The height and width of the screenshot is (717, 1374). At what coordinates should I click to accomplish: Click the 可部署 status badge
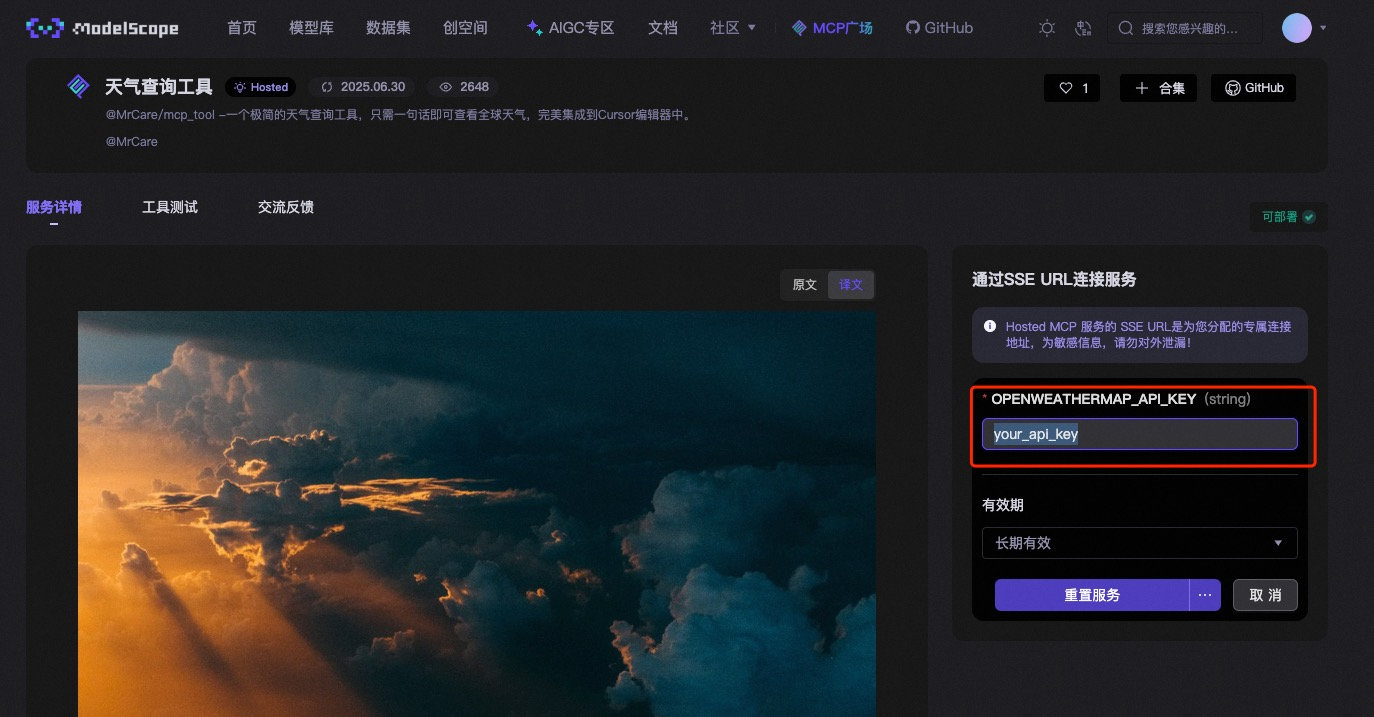pyautogui.click(x=1288, y=216)
